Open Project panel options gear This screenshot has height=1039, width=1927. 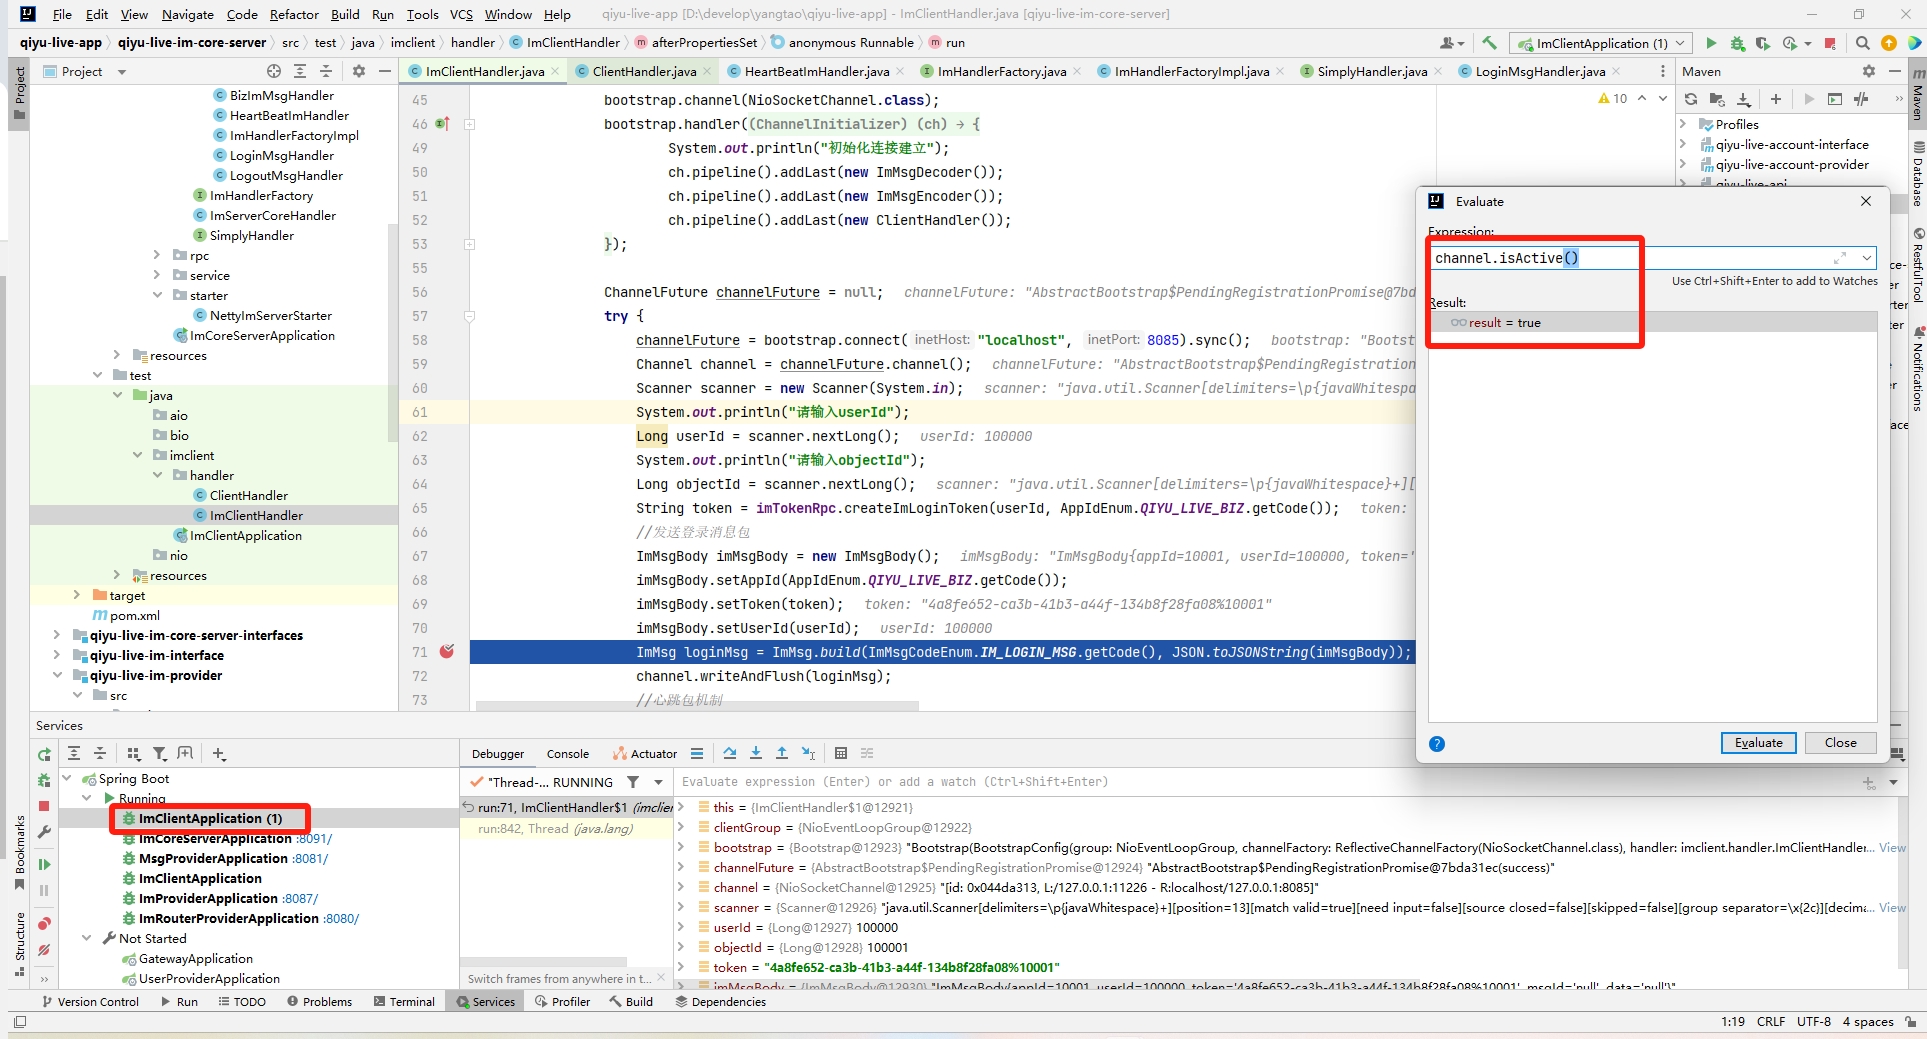click(359, 71)
